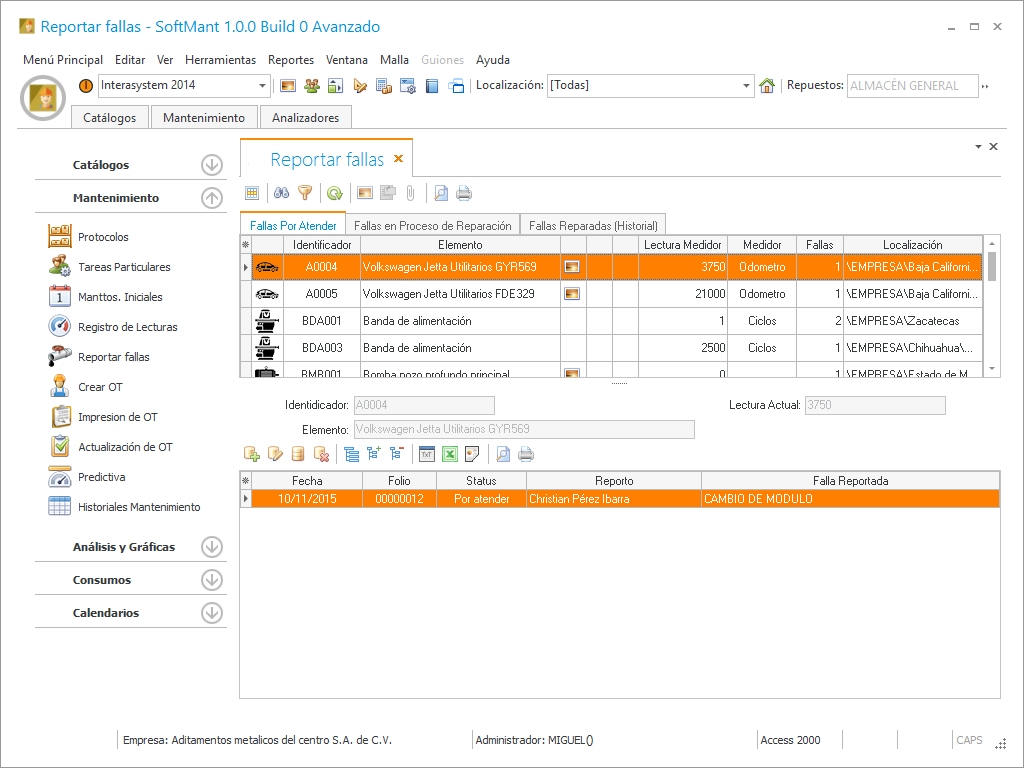Click the TXT export icon
1024x768 pixels.
pos(427,454)
